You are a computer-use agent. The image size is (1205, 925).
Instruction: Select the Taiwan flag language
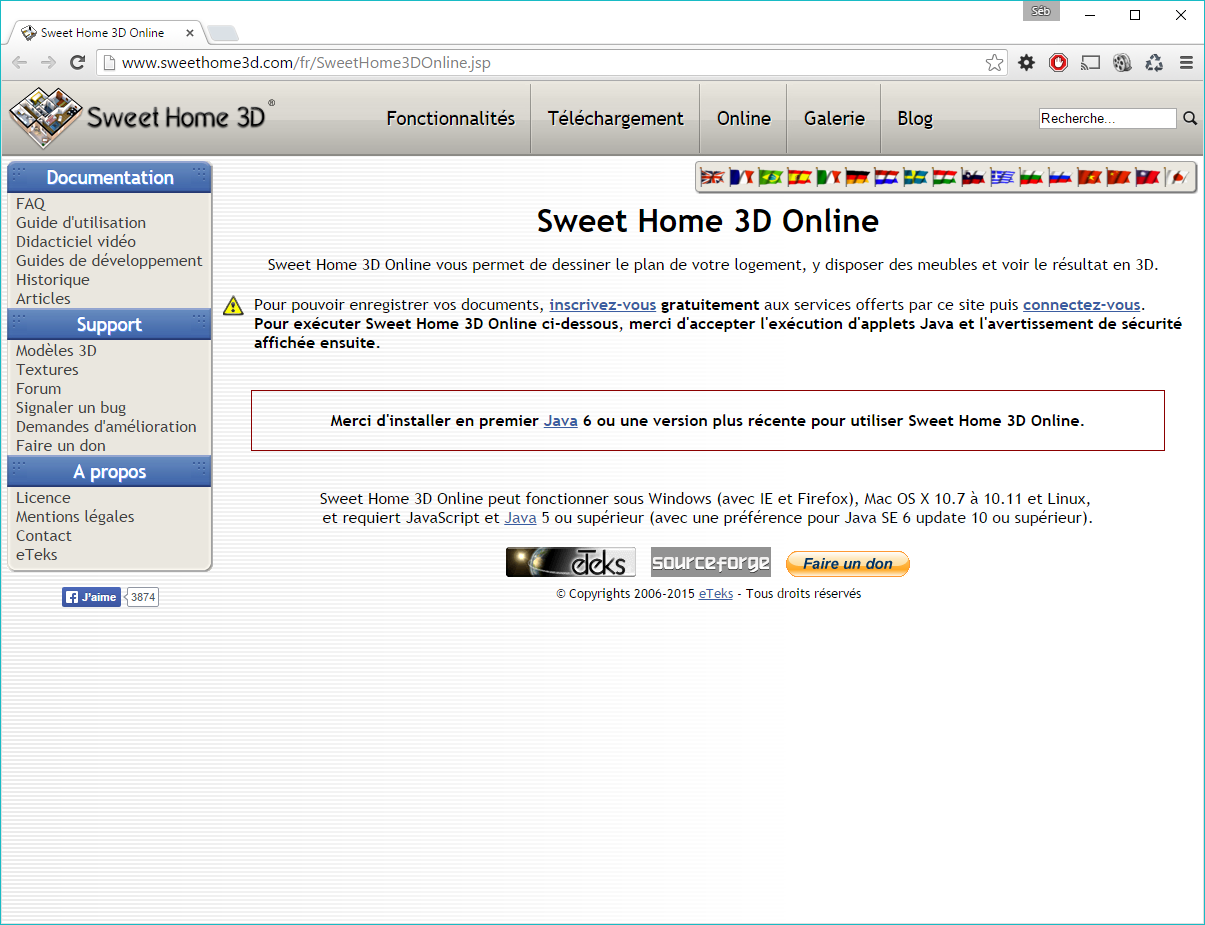(1147, 177)
